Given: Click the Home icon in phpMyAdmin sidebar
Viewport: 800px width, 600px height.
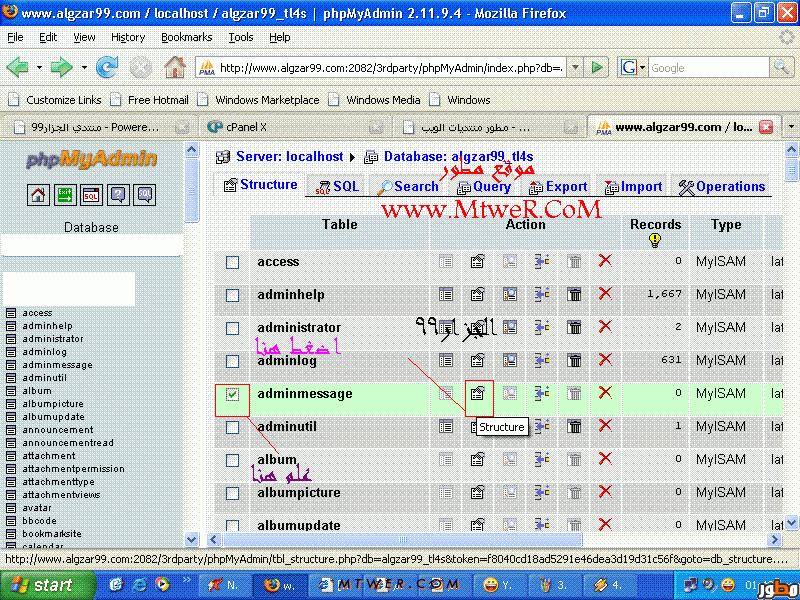Looking at the screenshot, I should [37, 195].
